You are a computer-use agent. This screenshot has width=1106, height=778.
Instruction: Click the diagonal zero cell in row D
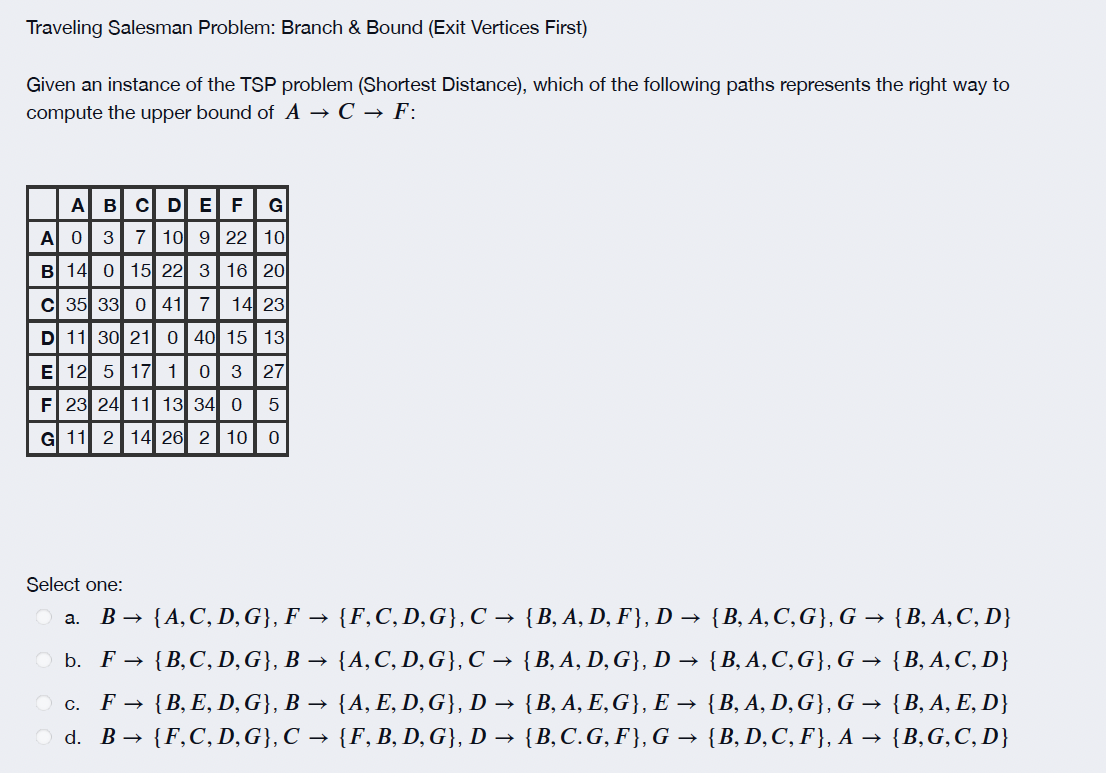click(x=172, y=337)
